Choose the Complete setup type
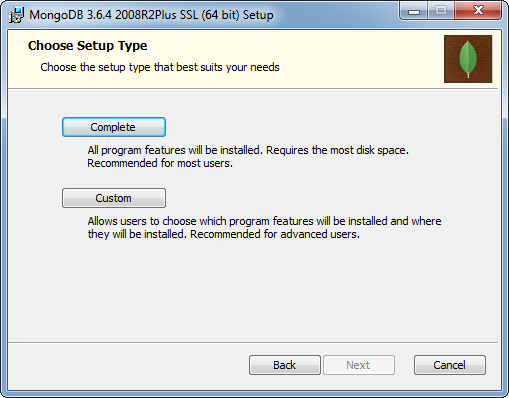 tap(114, 127)
